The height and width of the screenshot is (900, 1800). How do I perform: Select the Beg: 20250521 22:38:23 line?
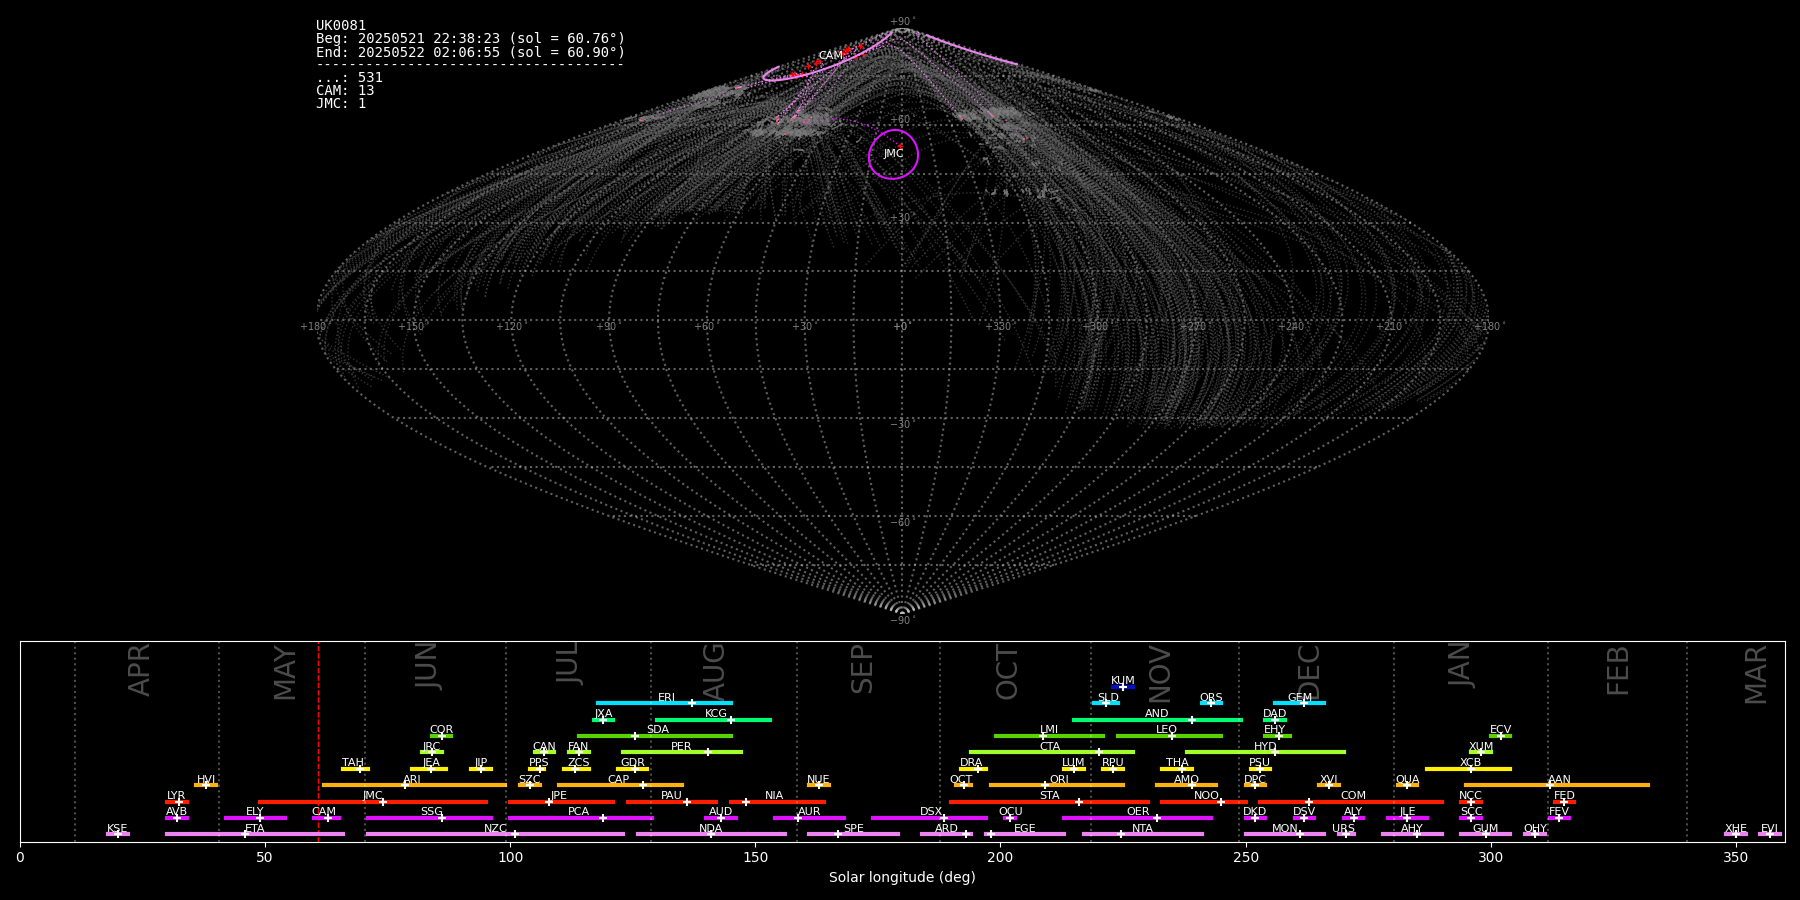pyautogui.click(x=470, y=39)
